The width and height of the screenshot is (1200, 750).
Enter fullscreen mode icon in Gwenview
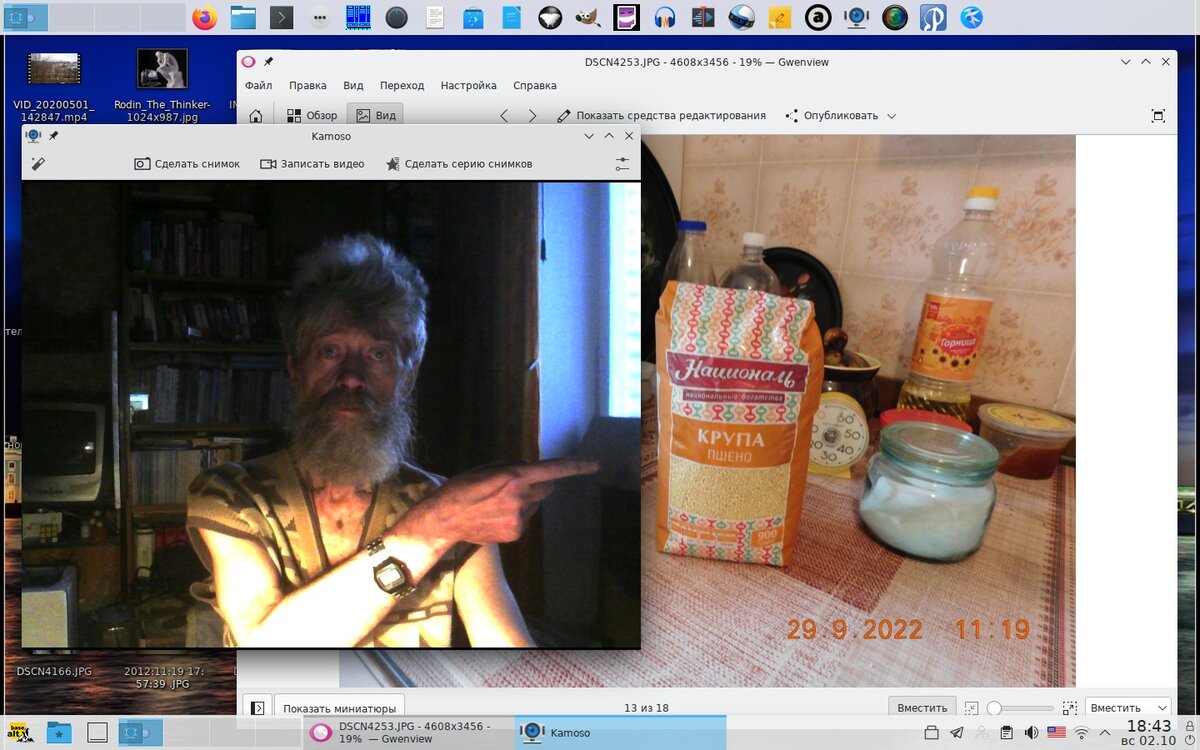click(x=1158, y=116)
